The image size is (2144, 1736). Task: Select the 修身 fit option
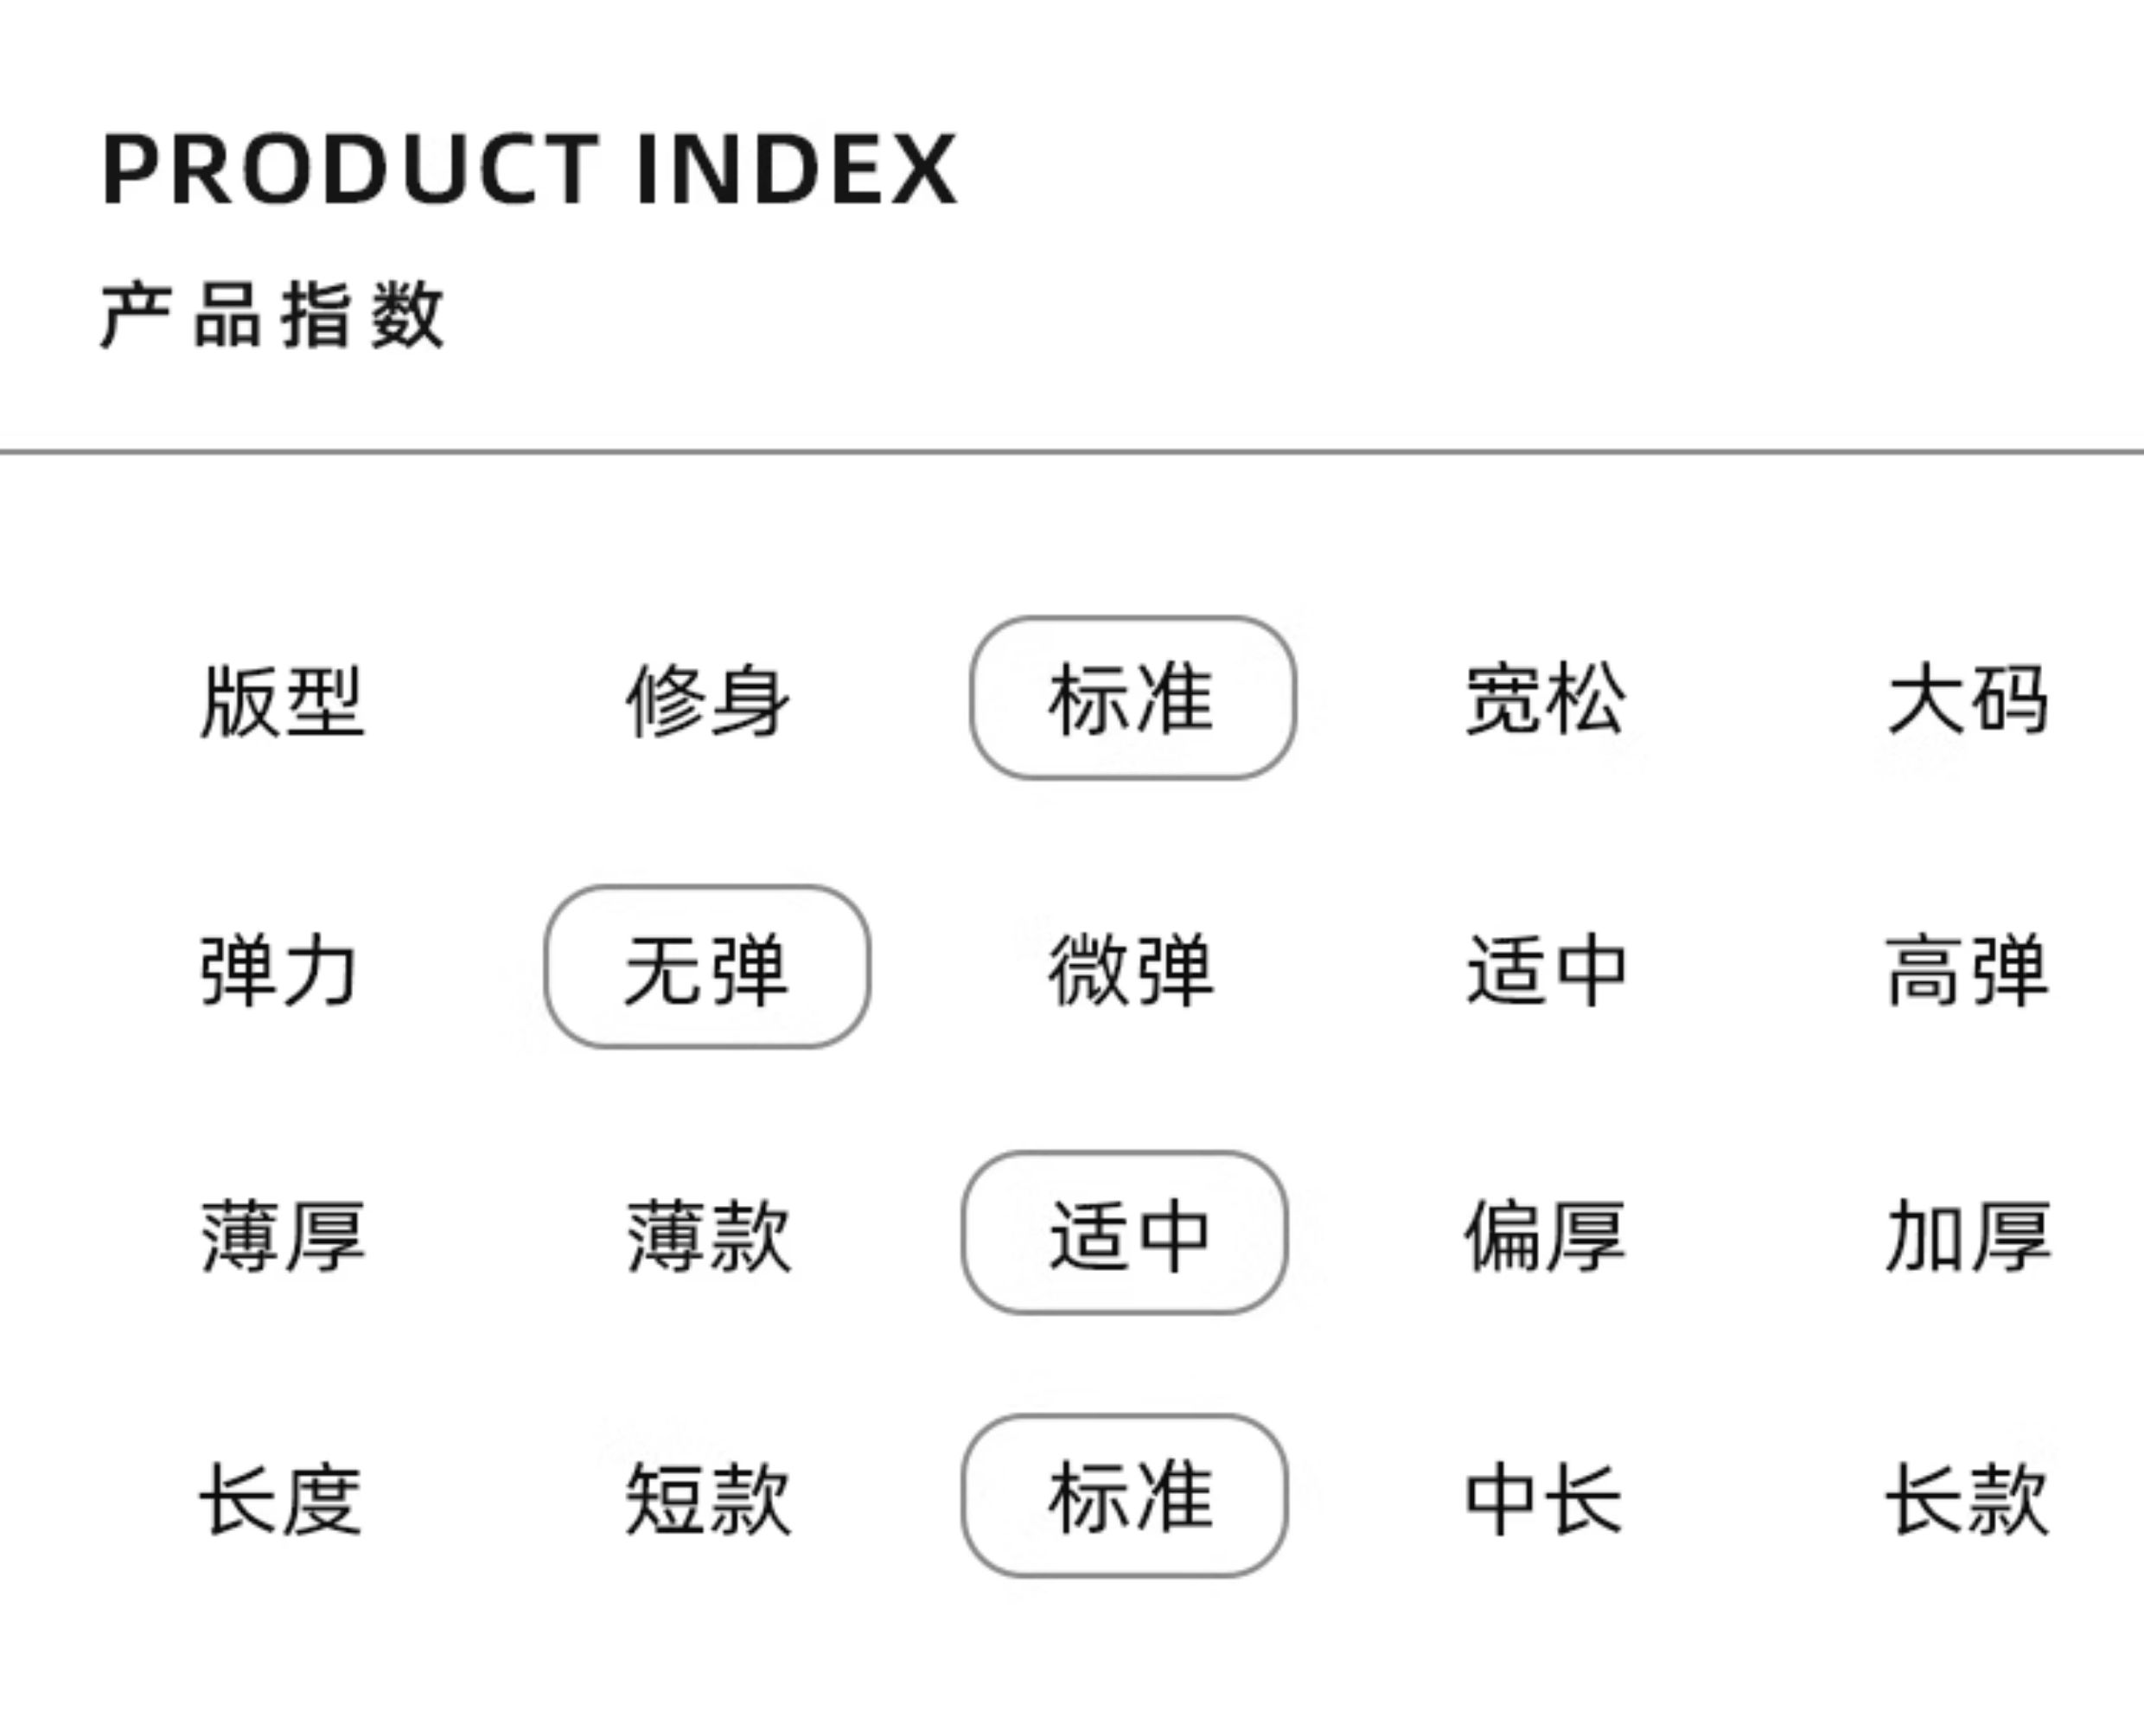[x=708, y=701]
